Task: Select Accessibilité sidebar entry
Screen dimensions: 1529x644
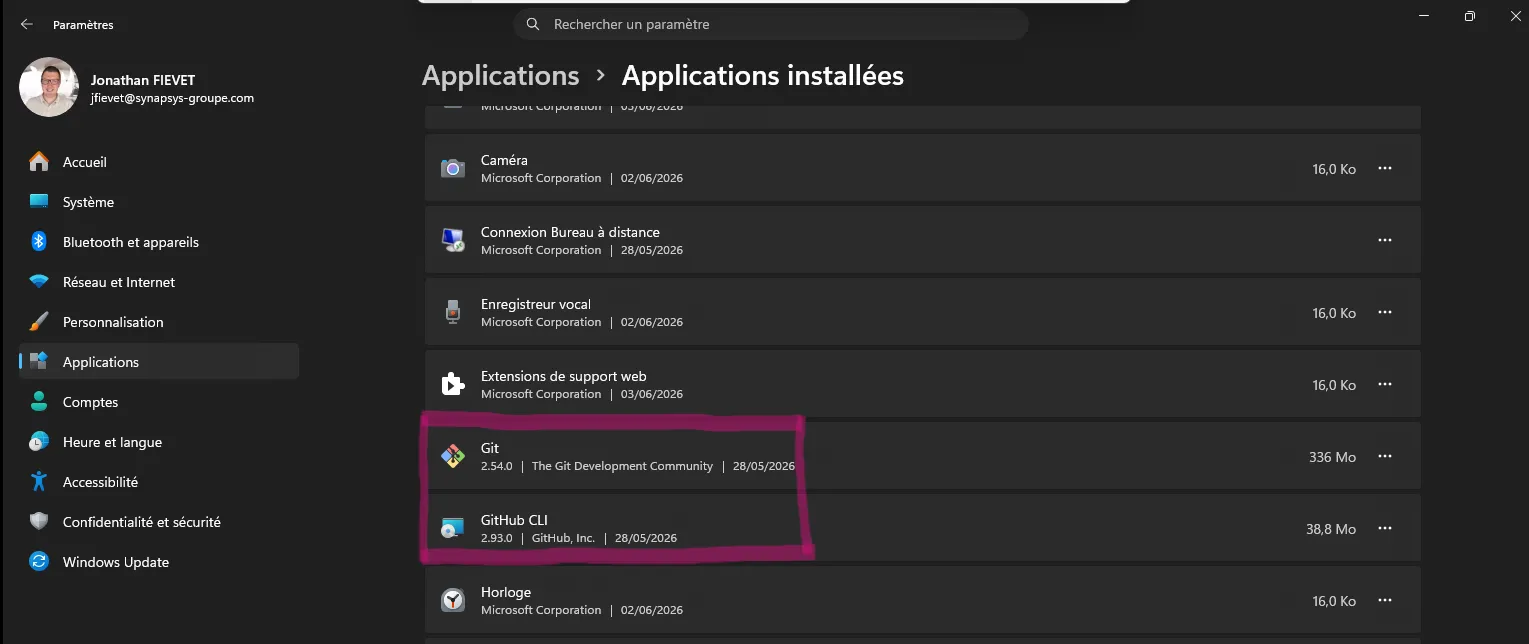Action: coord(159,482)
